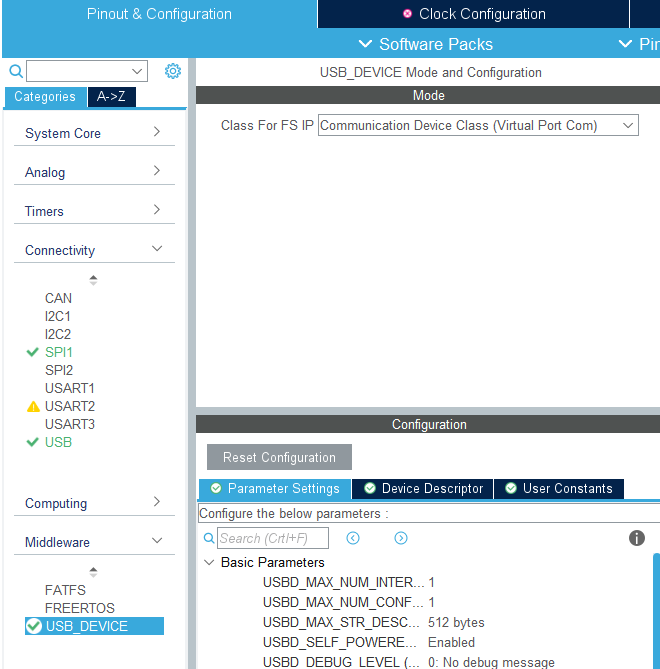Click USBD_MAX_STR_DESC... parameter name
Screen dimensions: 660x669
tap(341, 622)
